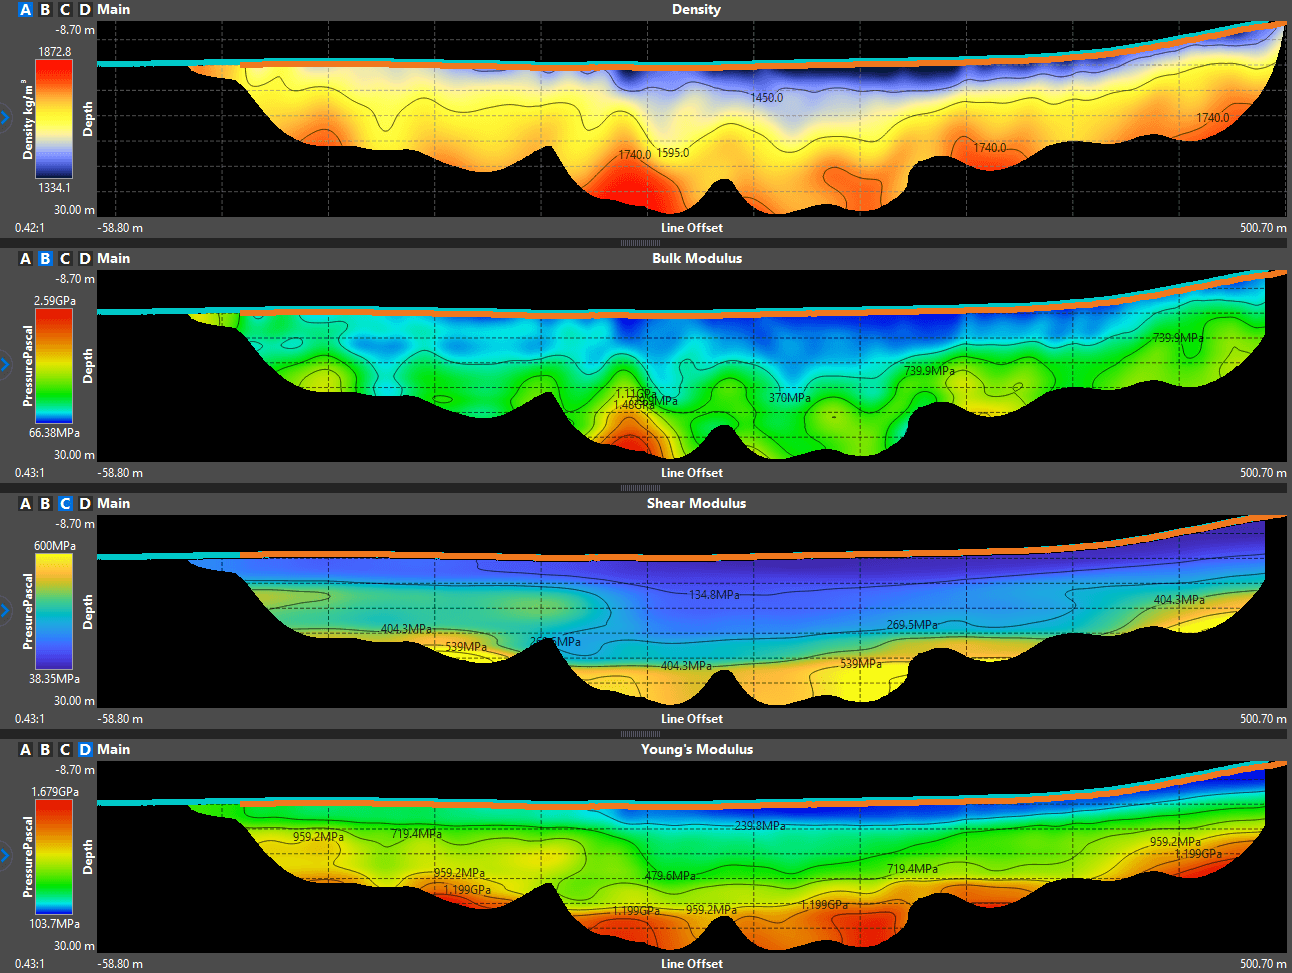Click the 1450.0 contour label in Density
The height and width of the screenshot is (973, 1292).
pos(767,98)
